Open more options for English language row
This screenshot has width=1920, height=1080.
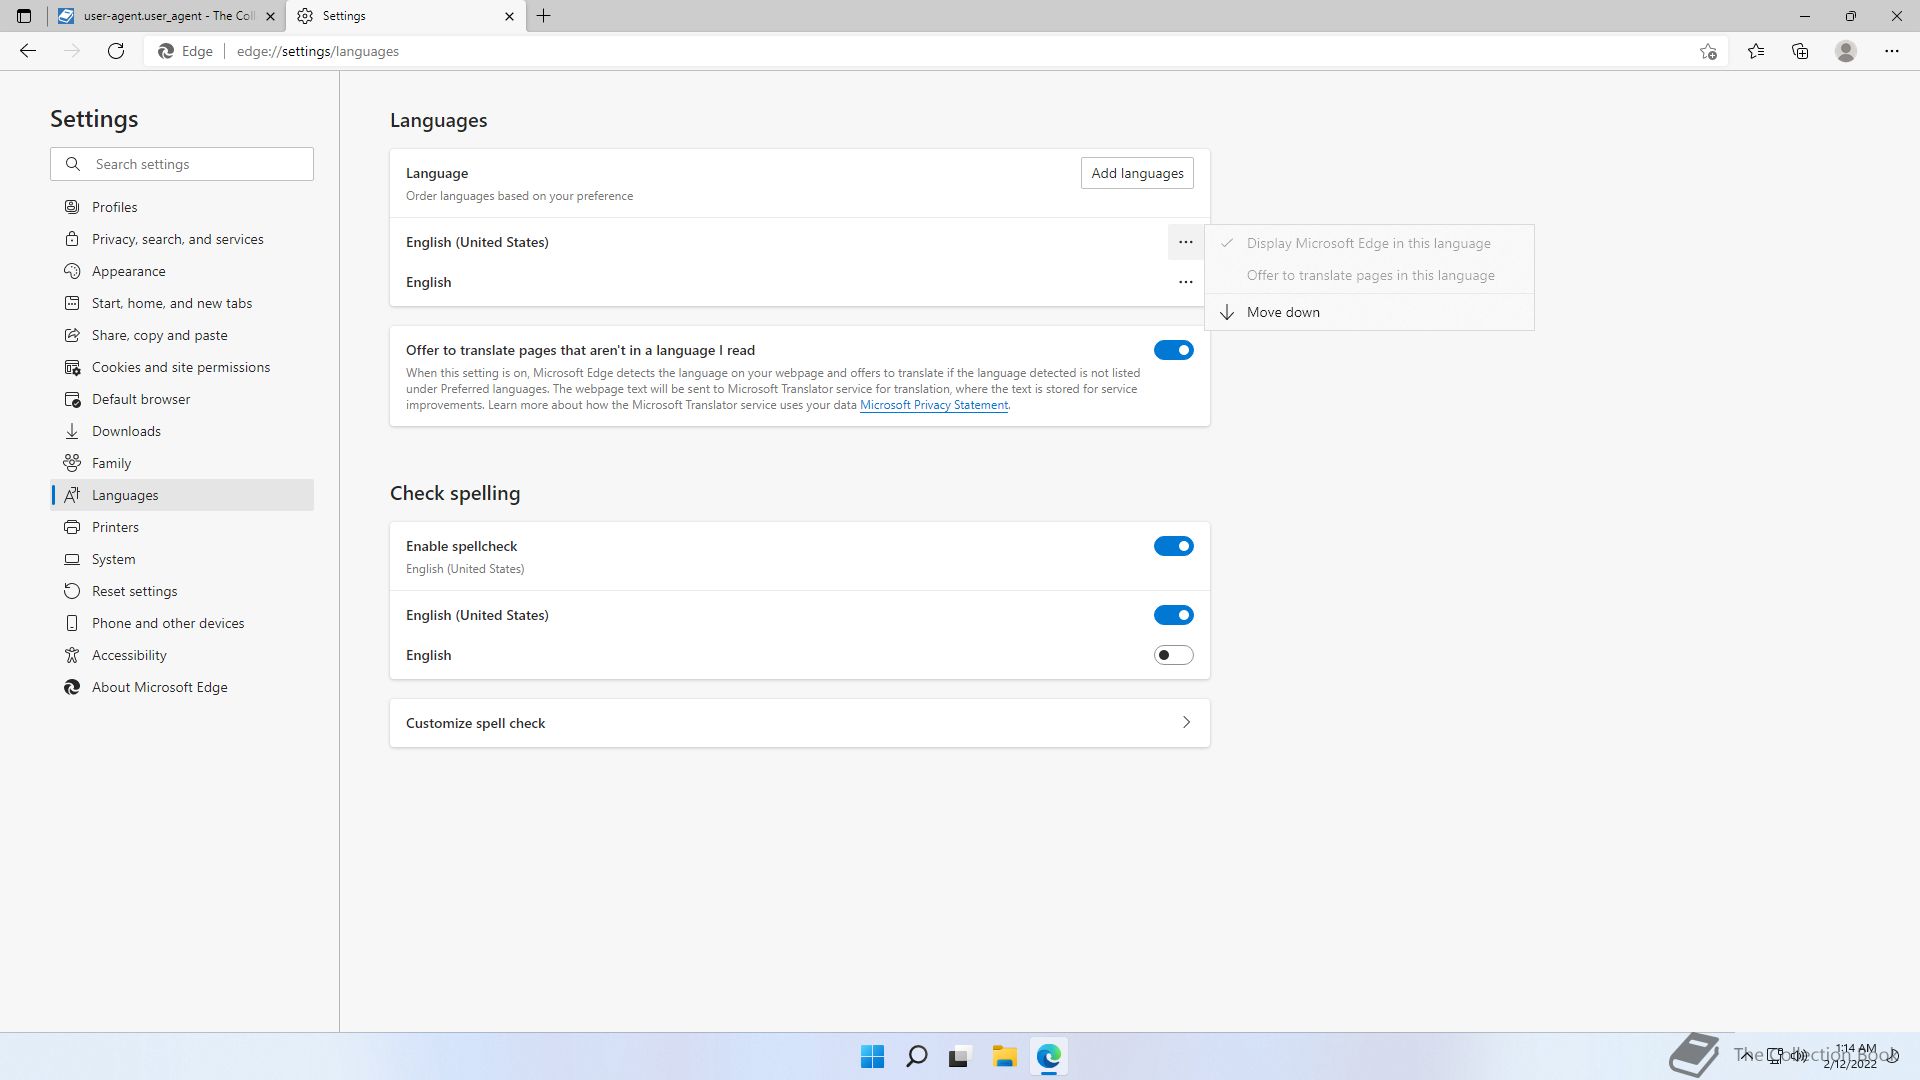(1186, 282)
